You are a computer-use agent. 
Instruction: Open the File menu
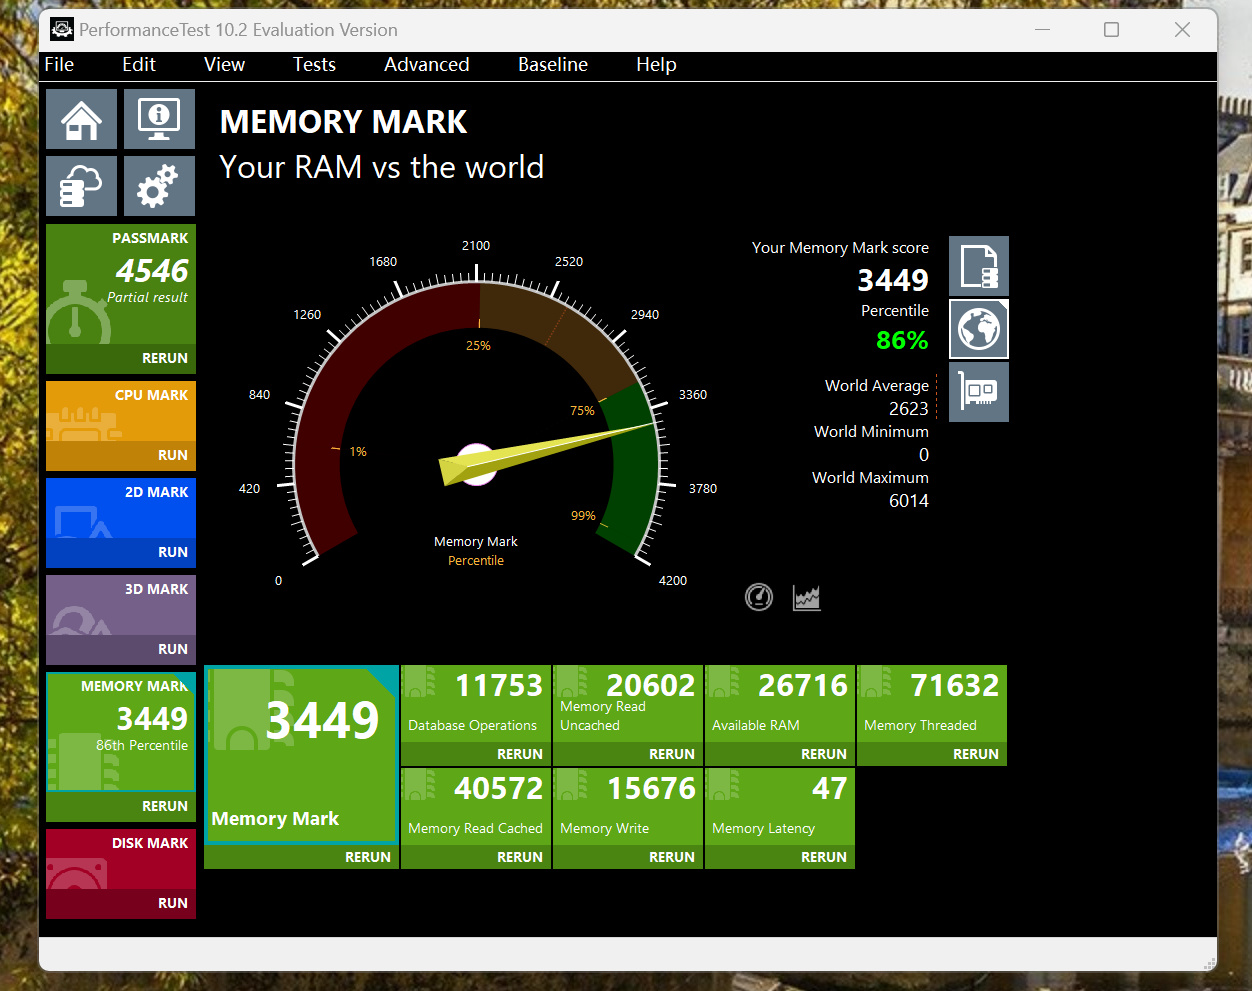pyautogui.click(x=59, y=64)
